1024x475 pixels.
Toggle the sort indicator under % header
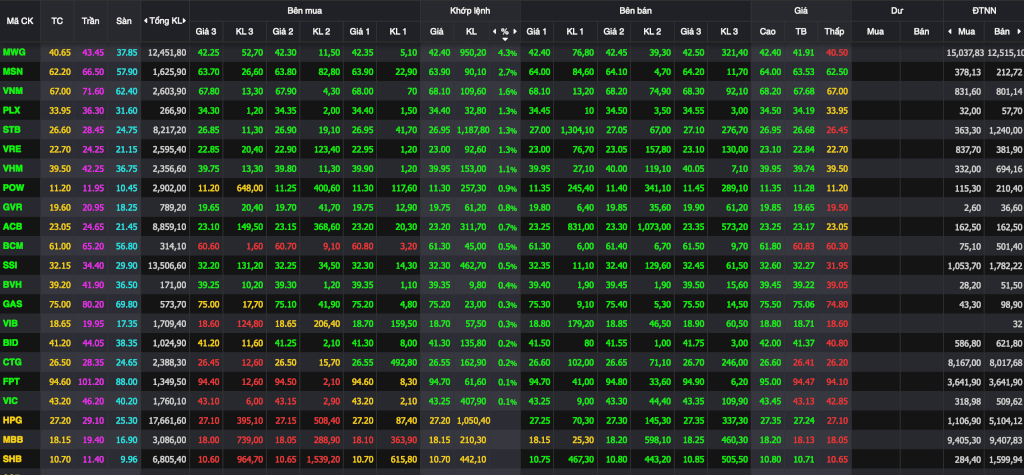(505, 39)
